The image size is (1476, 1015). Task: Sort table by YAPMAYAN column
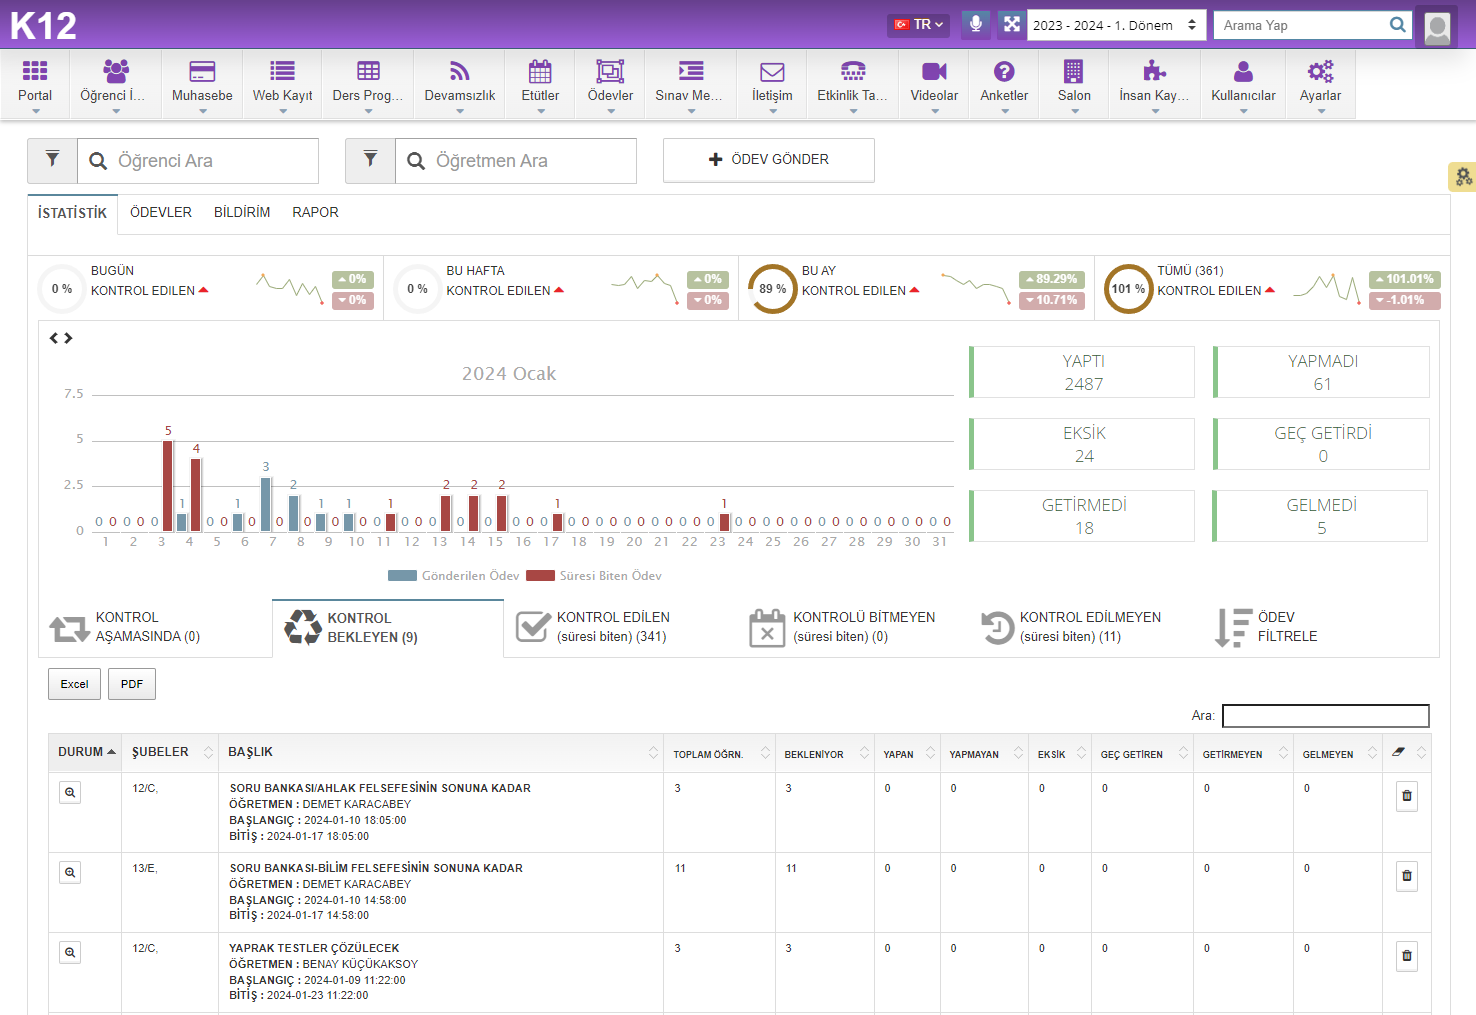point(985,754)
